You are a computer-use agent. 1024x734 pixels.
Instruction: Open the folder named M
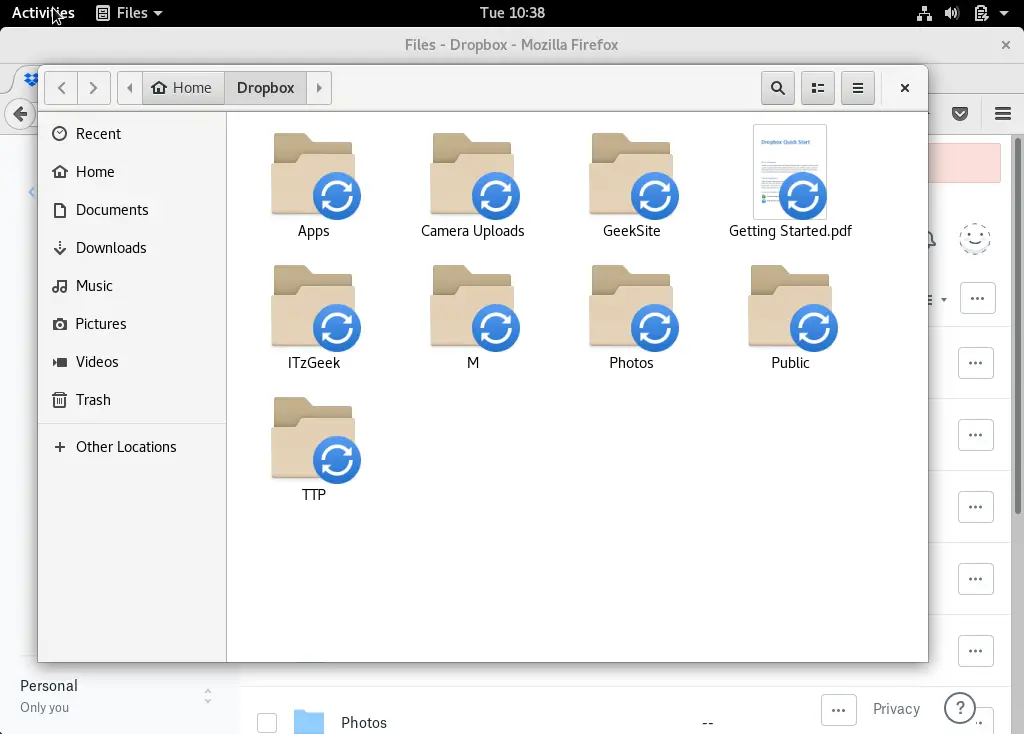click(473, 318)
